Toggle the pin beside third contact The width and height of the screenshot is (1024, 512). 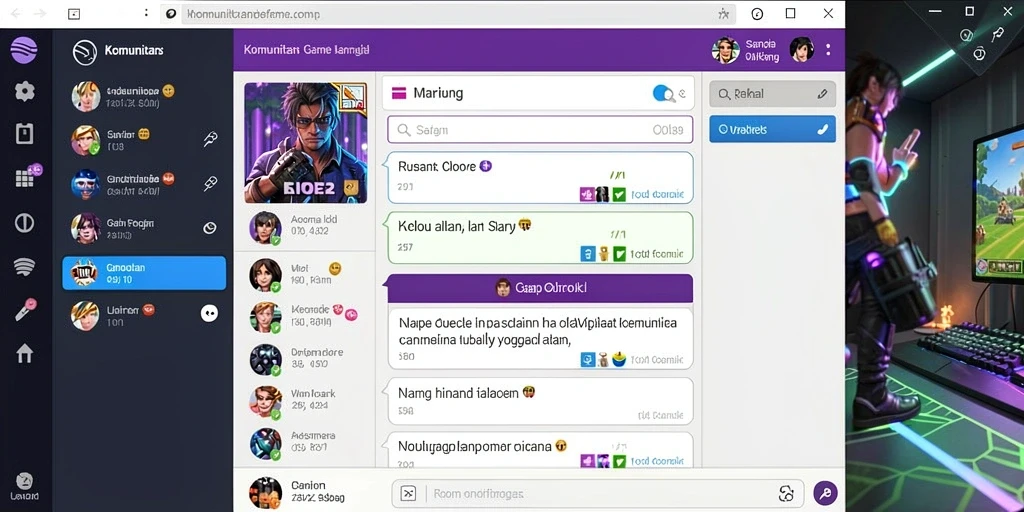tap(210, 184)
